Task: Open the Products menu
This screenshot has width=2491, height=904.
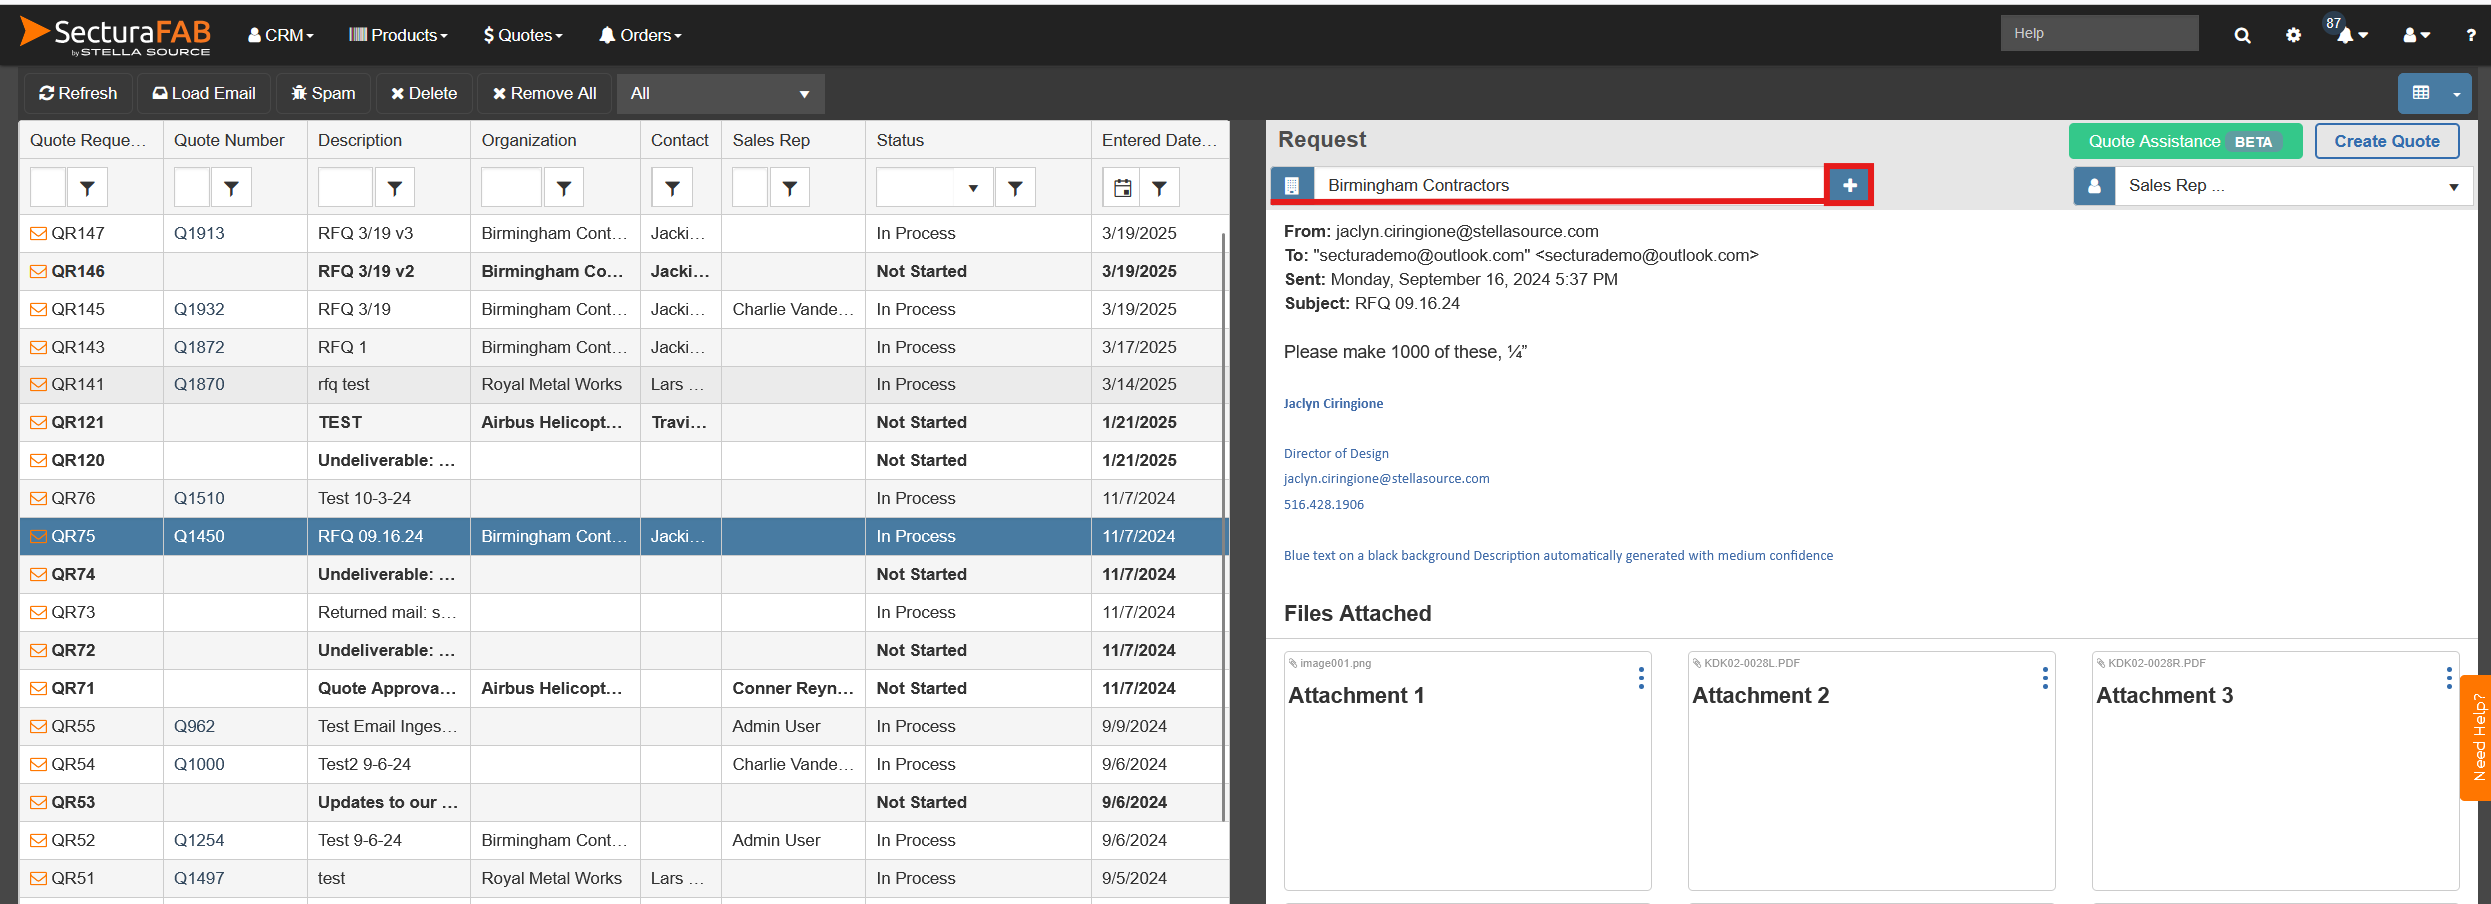Action: pyautogui.click(x=398, y=35)
